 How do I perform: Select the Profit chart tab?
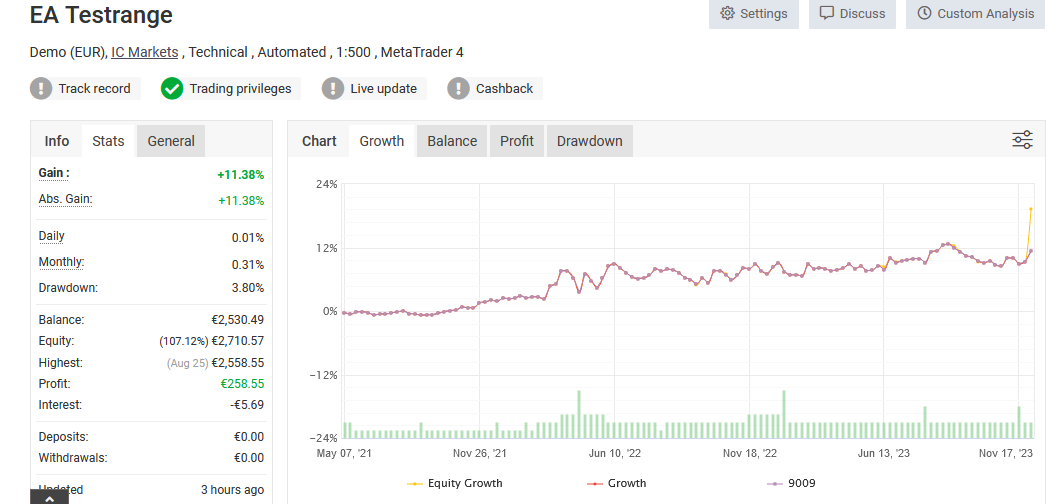pyautogui.click(x=517, y=141)
